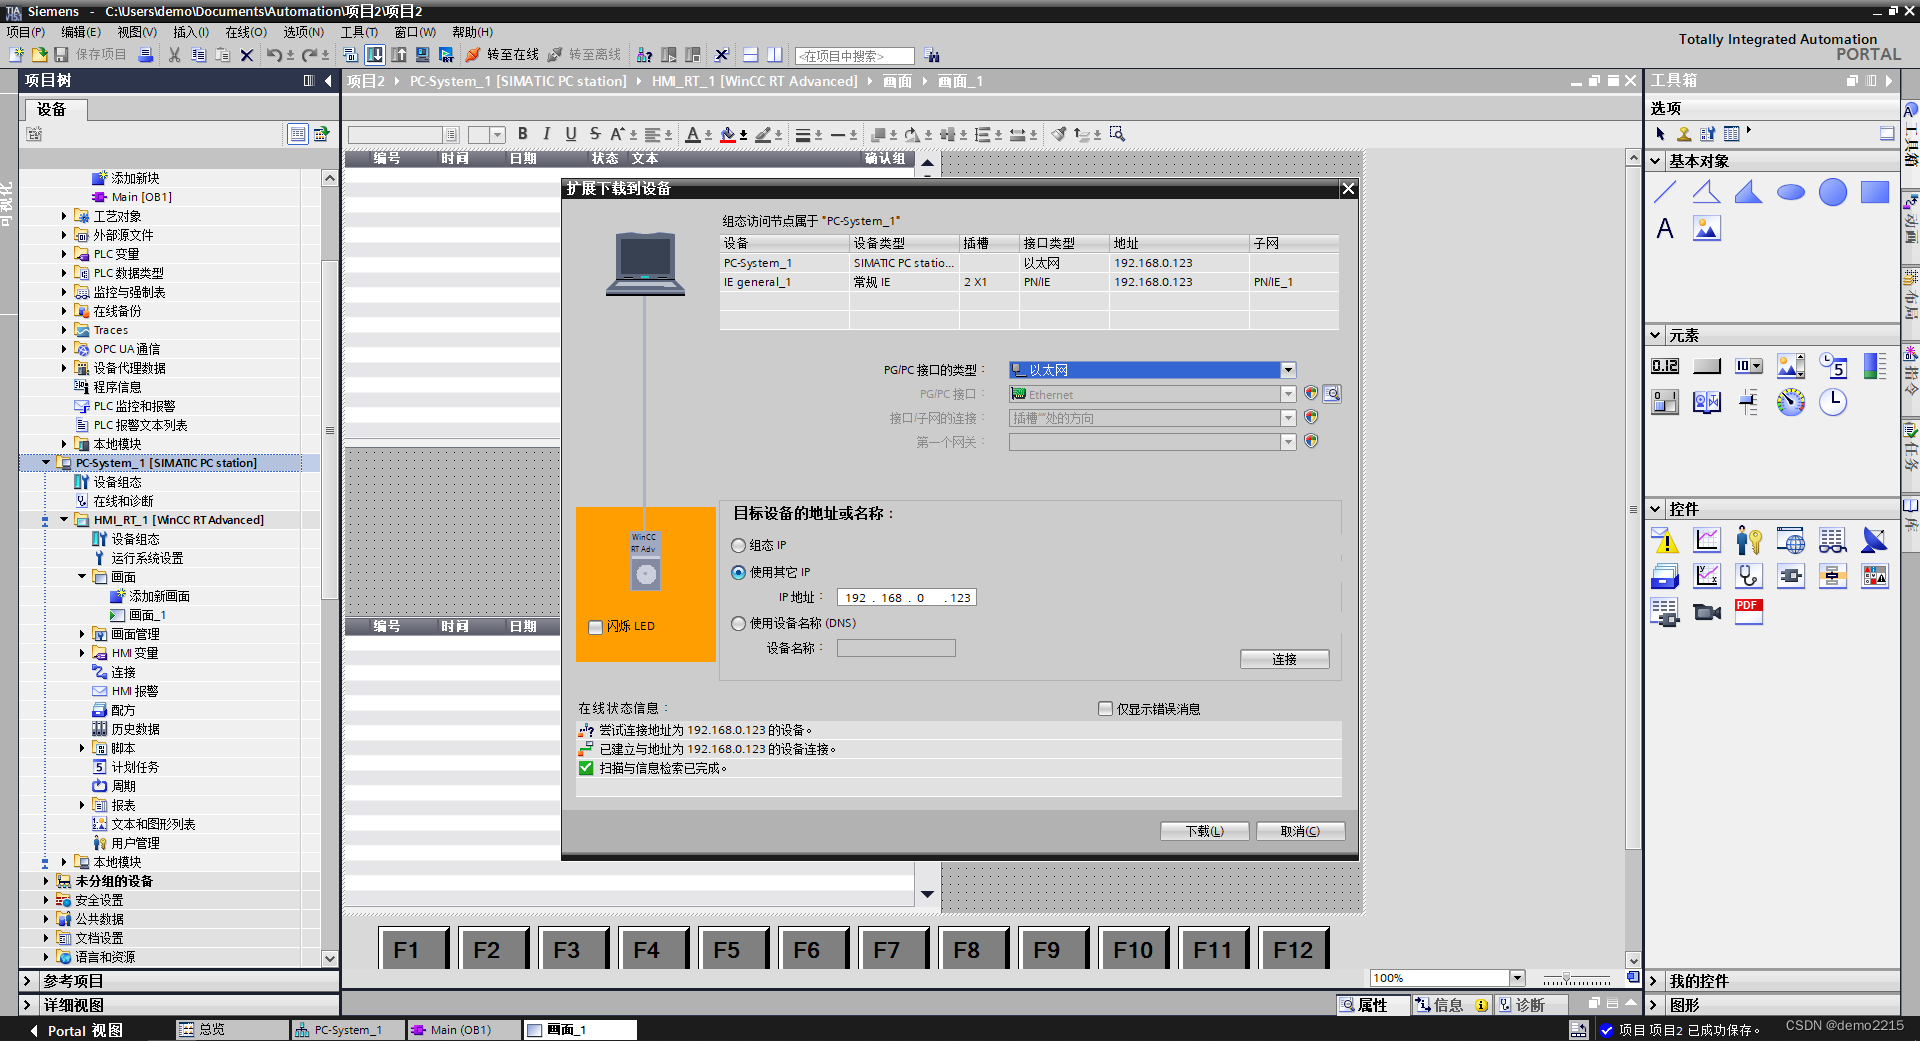1920x1041 pixels.
Task: Expand the 参考项目 panel
Action: pos(28,981)
